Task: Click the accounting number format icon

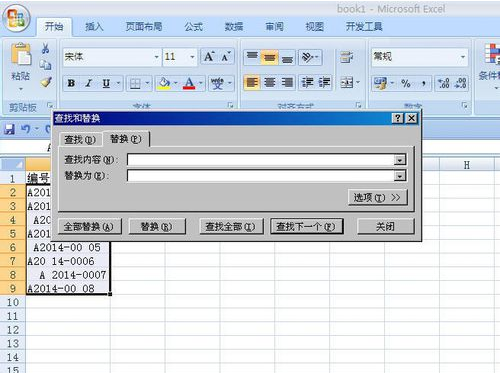Action: (380, 83)
